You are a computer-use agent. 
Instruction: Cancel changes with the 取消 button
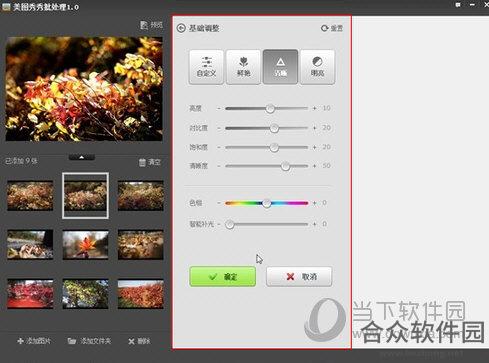click(x=299, y=276)
